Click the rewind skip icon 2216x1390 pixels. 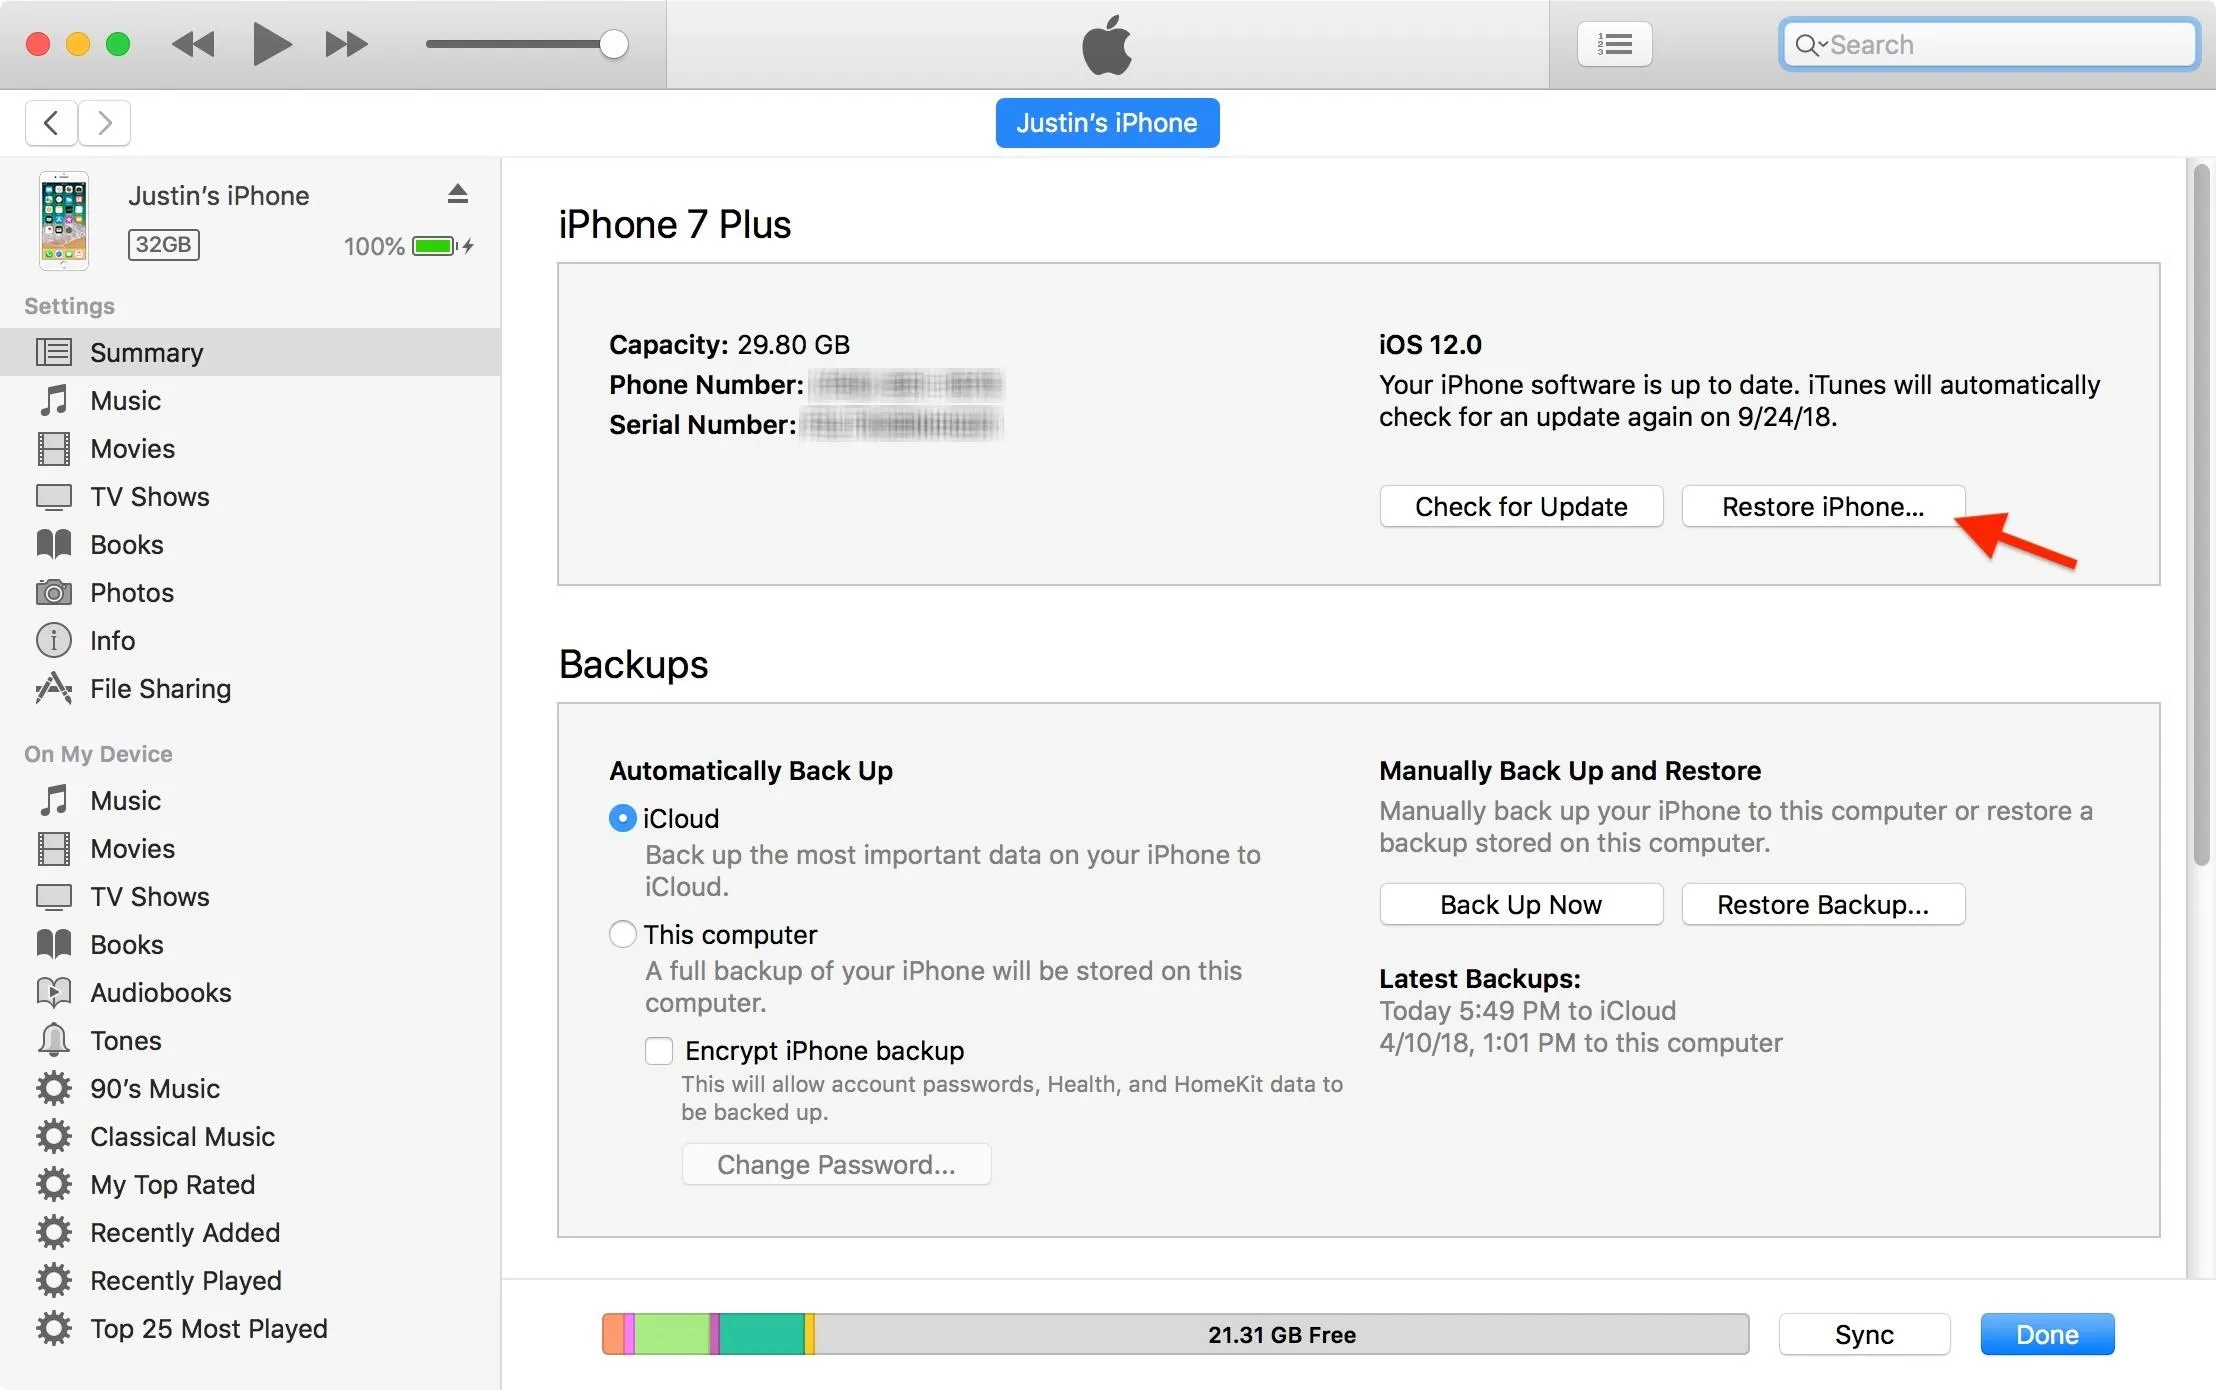193,45
